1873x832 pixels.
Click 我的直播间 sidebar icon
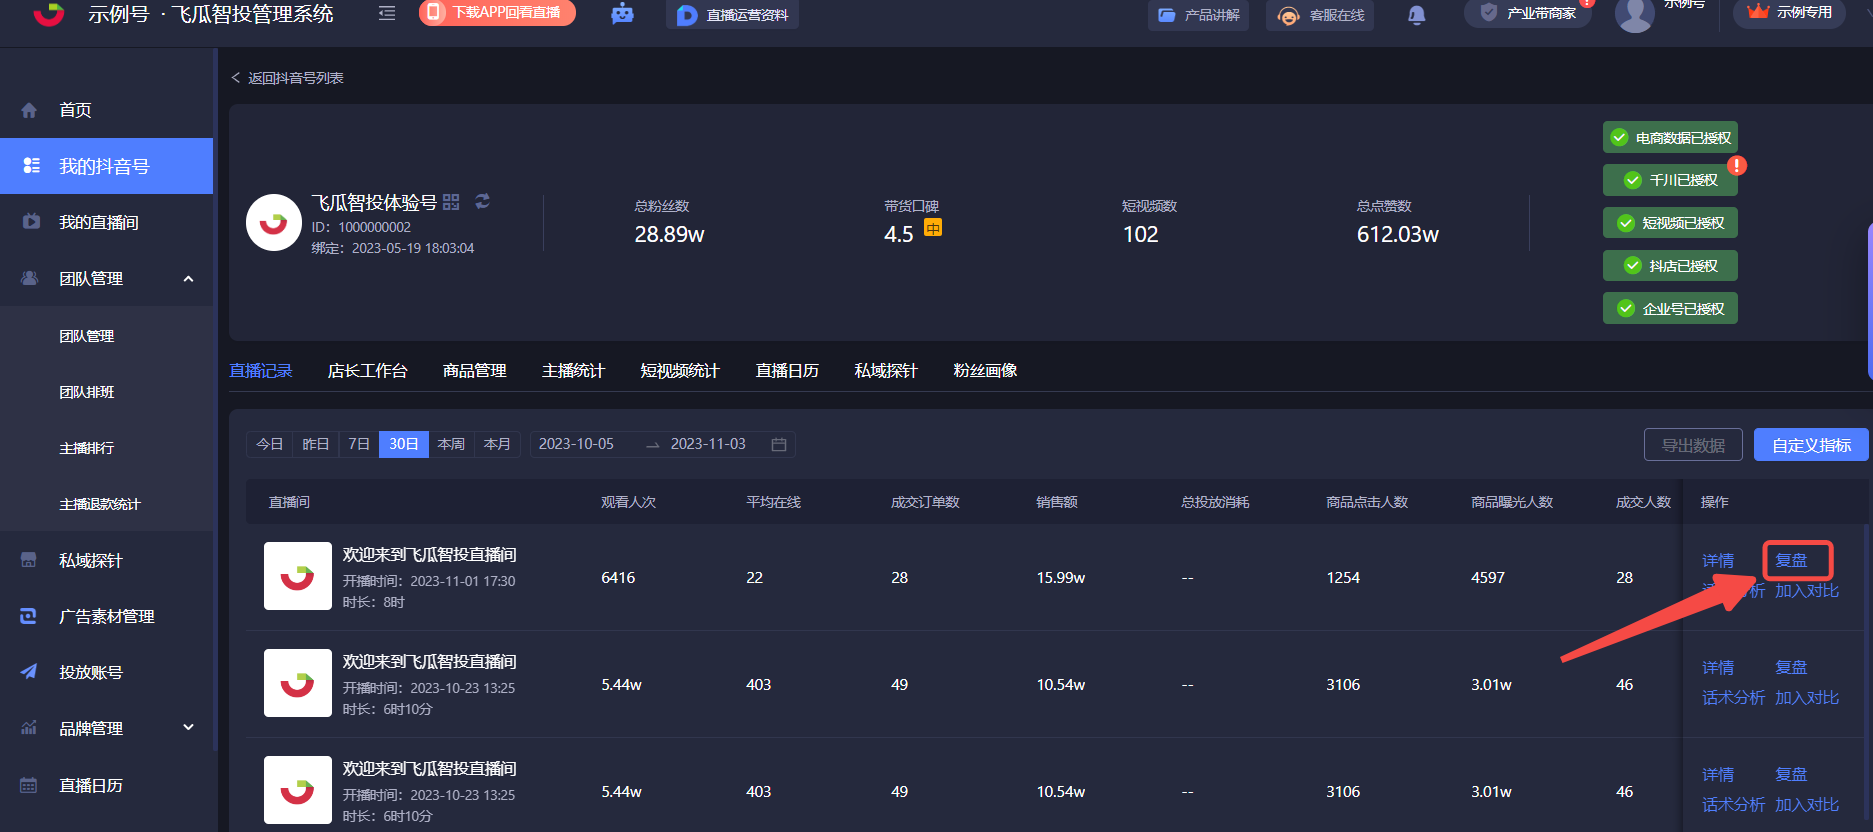tap(31, 222)
